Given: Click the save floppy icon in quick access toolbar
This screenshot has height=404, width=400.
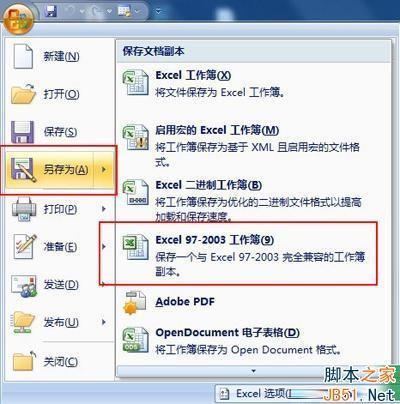Looking at the screenshot, I should point(50,12).
